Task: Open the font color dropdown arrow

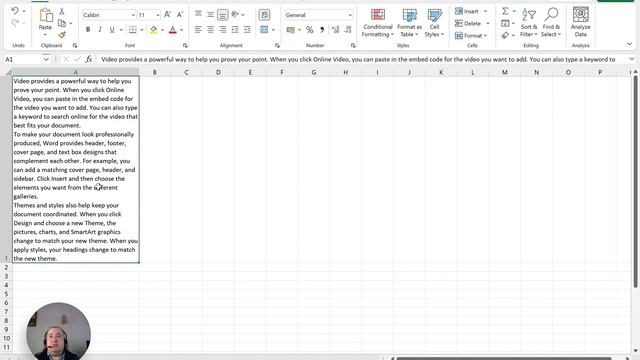Action: 182,30
